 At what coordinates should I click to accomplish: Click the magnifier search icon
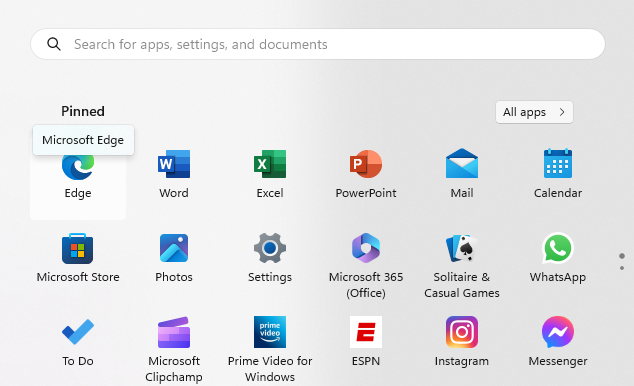pos(54,44)
